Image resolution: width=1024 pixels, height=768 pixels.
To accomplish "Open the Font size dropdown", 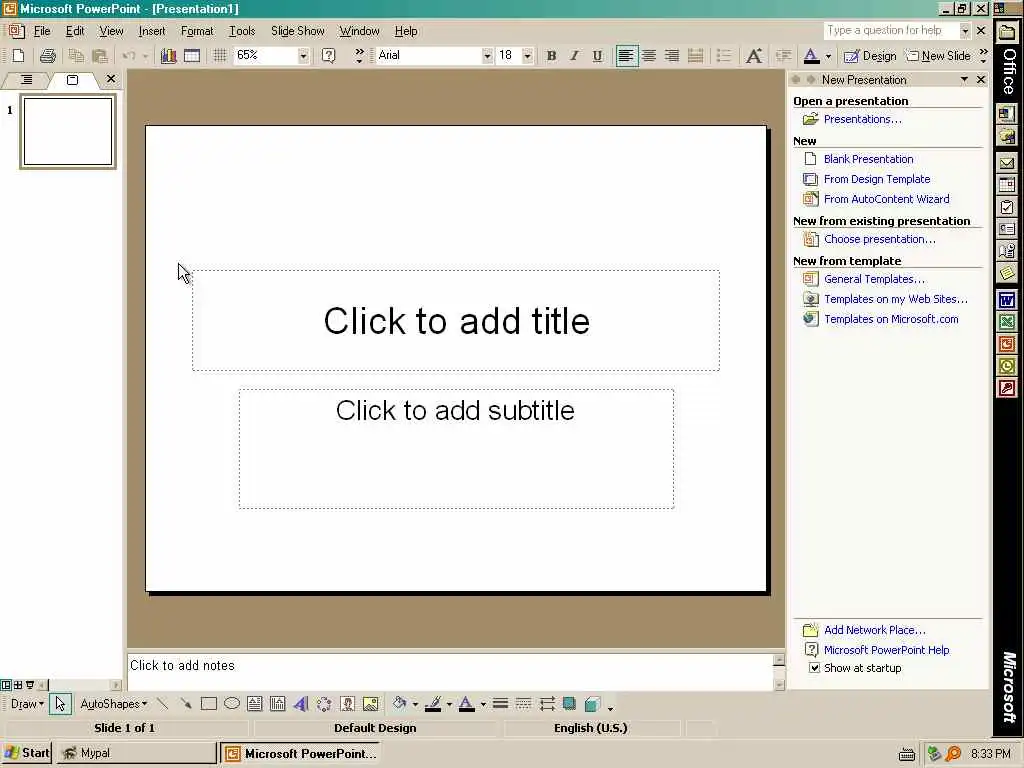I will click(527, 56).
